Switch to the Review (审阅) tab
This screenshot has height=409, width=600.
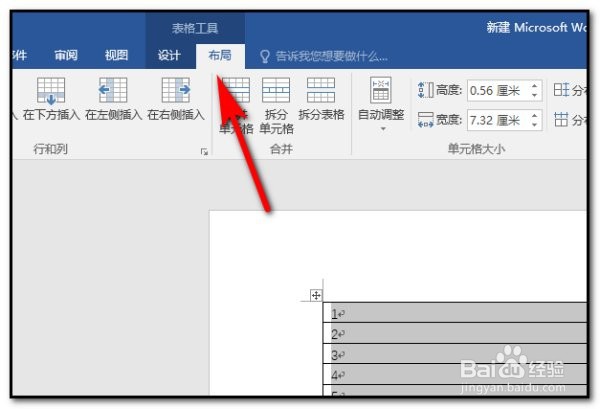(x=66, y=55)
